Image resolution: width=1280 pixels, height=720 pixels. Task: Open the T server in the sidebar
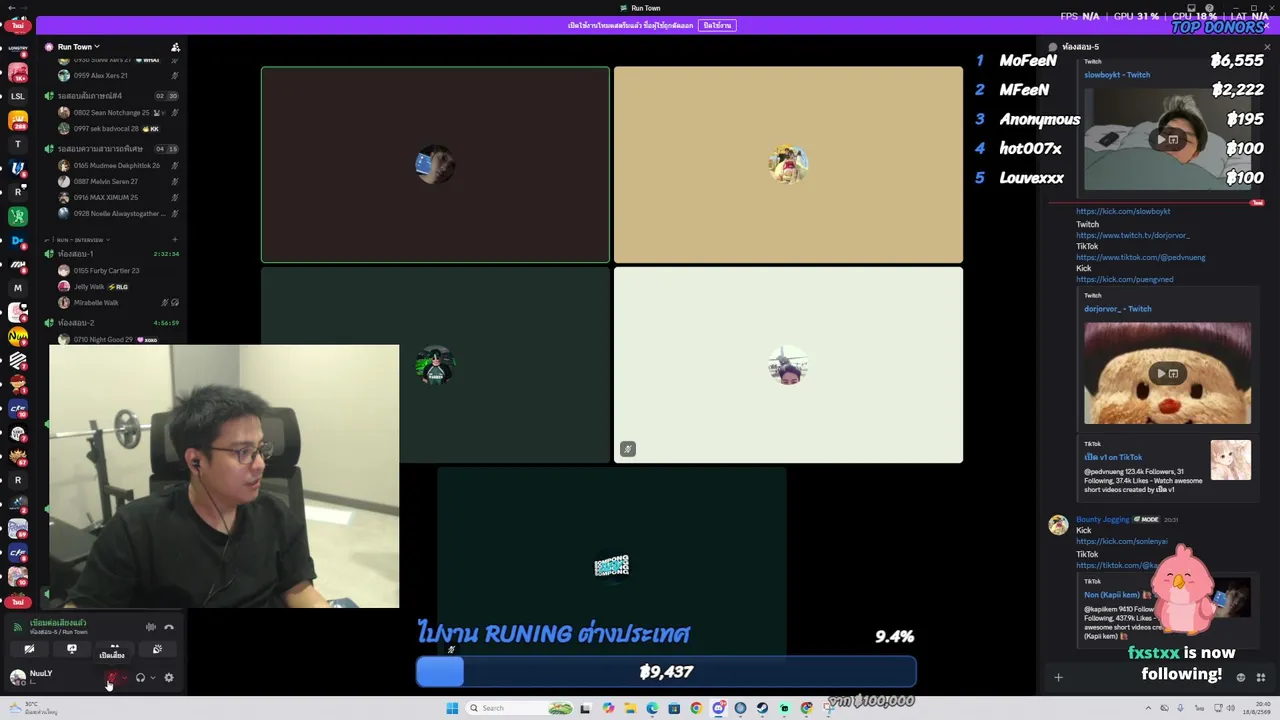point(18,144)
